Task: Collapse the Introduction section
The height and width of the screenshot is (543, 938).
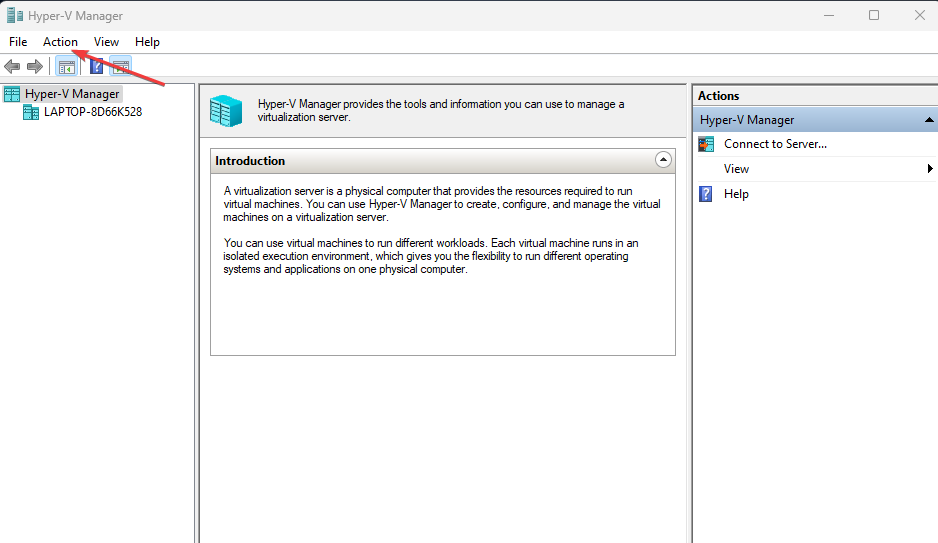Action: 663,160
